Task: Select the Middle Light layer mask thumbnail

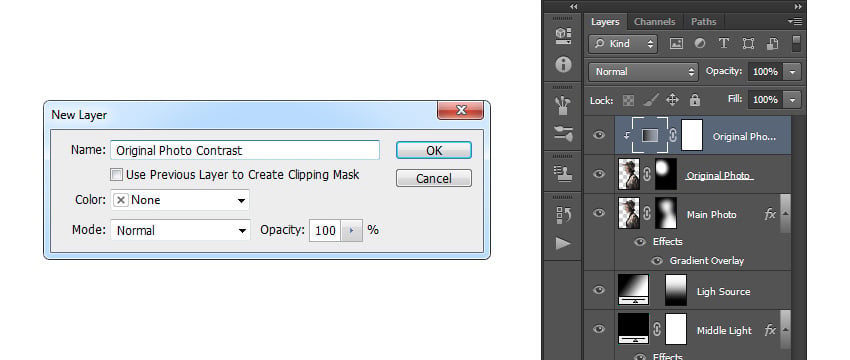Action: 675,329
